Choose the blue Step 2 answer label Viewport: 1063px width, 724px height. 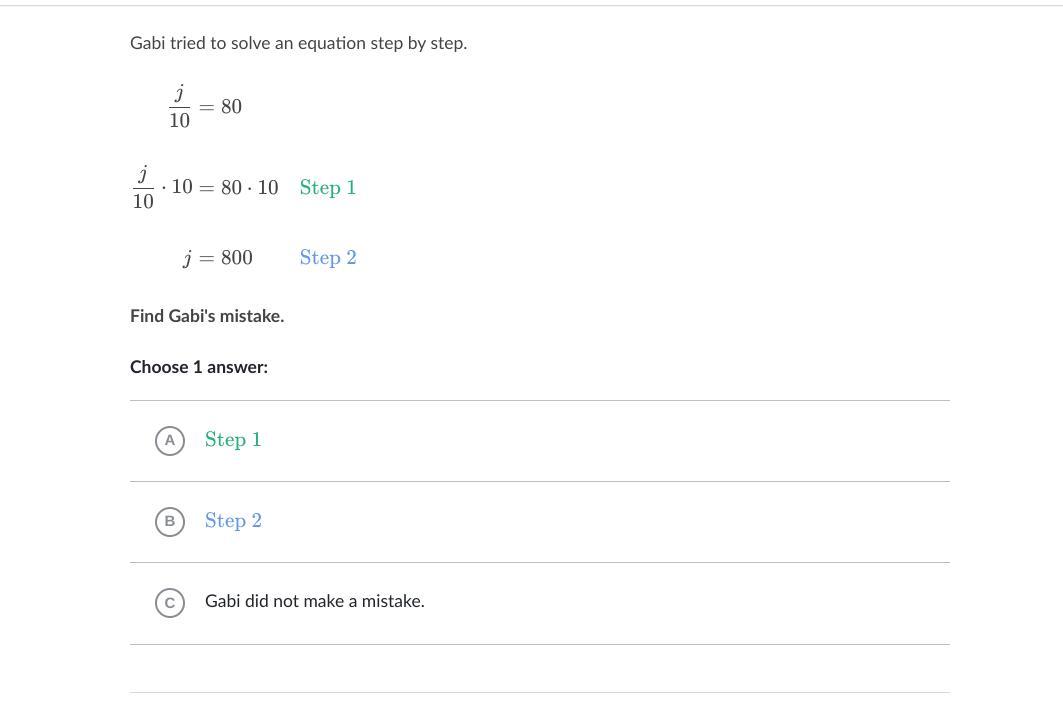[233, 521]
